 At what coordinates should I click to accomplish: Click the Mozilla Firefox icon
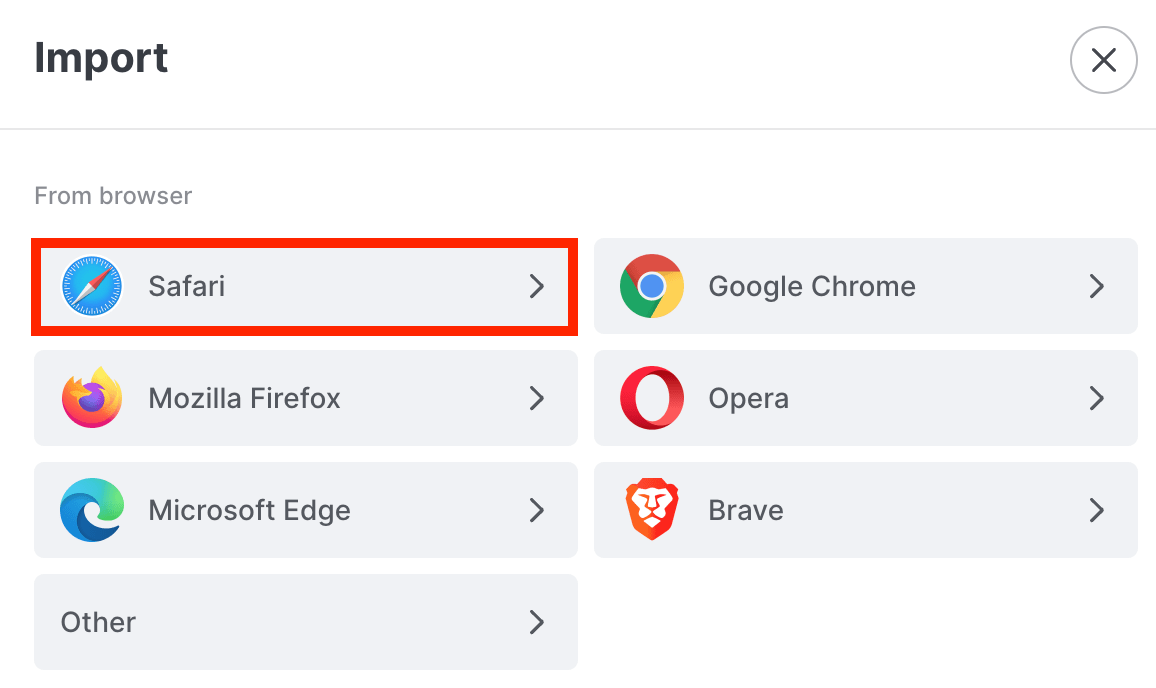[x=91, y=398]
